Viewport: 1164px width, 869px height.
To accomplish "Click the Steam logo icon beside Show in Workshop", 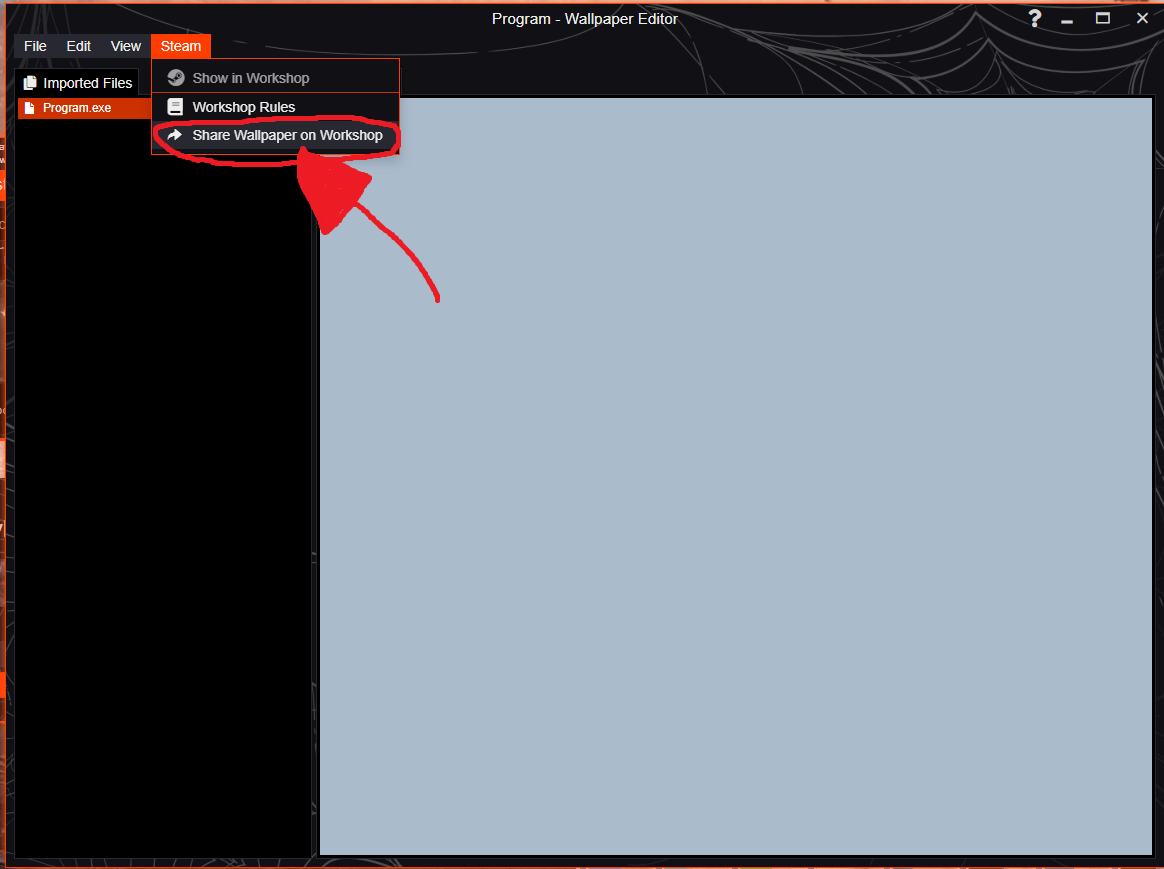I will coord(175,78).
